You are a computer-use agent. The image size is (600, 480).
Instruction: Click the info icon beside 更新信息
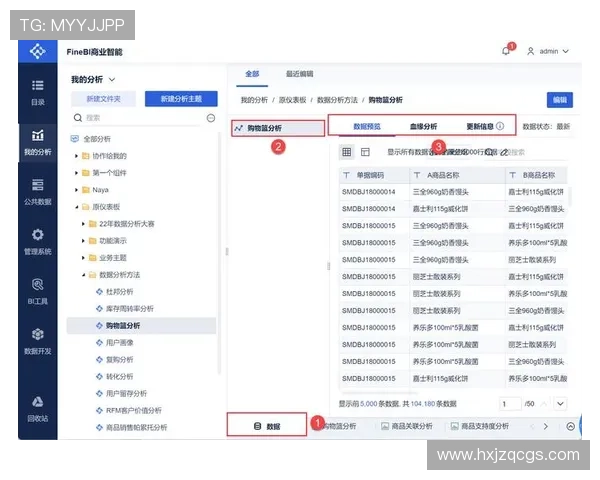click(x=500, y=126)
